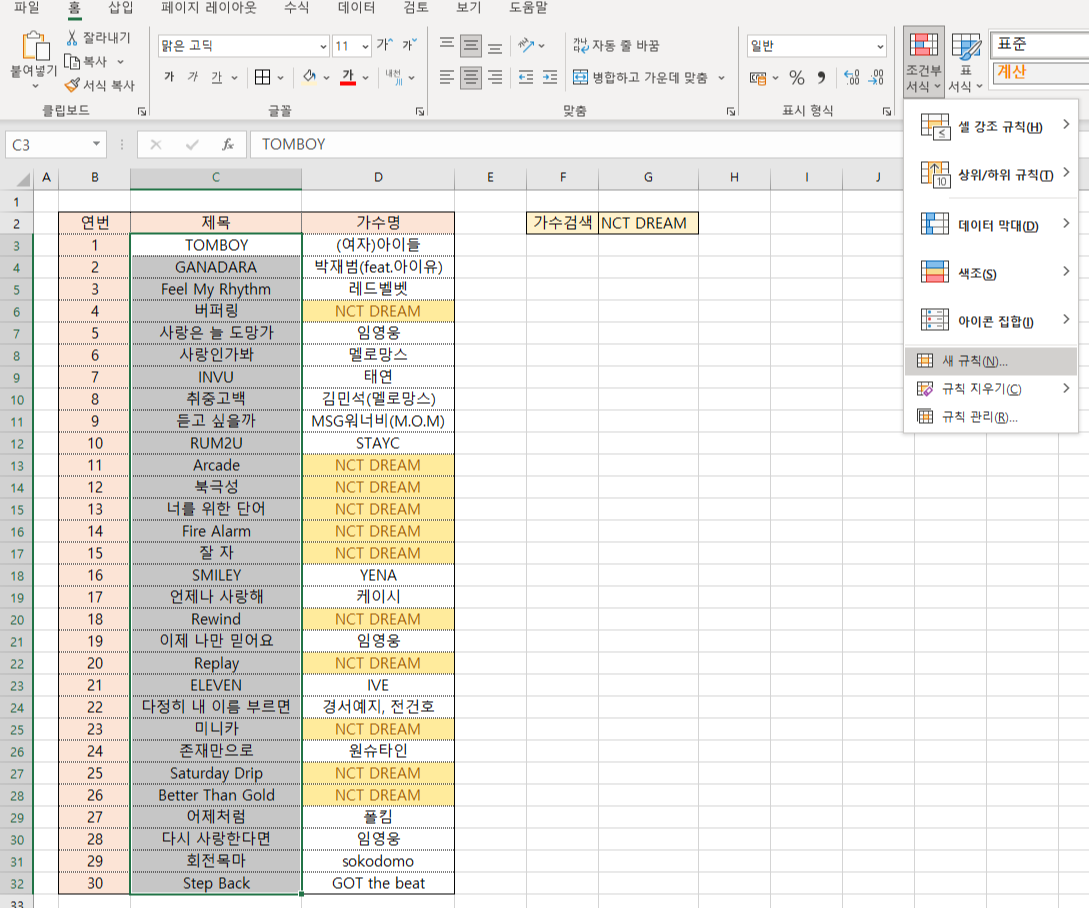The height and width of the screenshot is (908, 1089).
Task: Click Conditional Formatting (조건부 서식) button
Action: pos(924,63)
